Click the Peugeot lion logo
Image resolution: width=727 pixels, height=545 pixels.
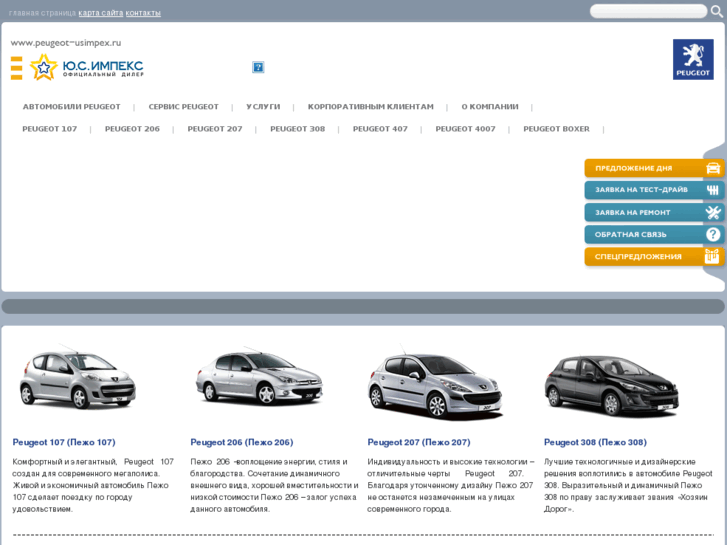[x=693, y=59]
